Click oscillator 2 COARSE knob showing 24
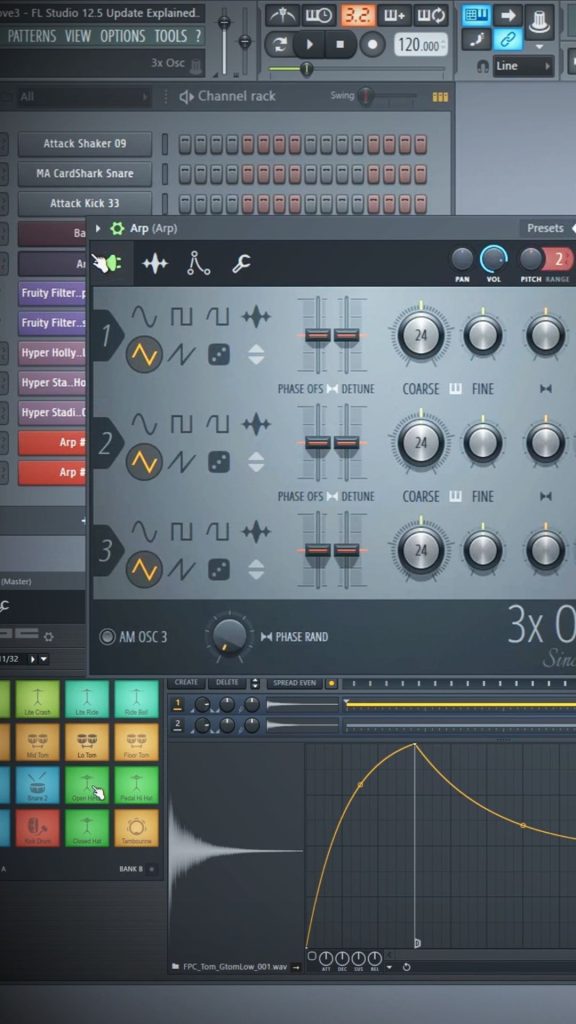 [421, 443]
